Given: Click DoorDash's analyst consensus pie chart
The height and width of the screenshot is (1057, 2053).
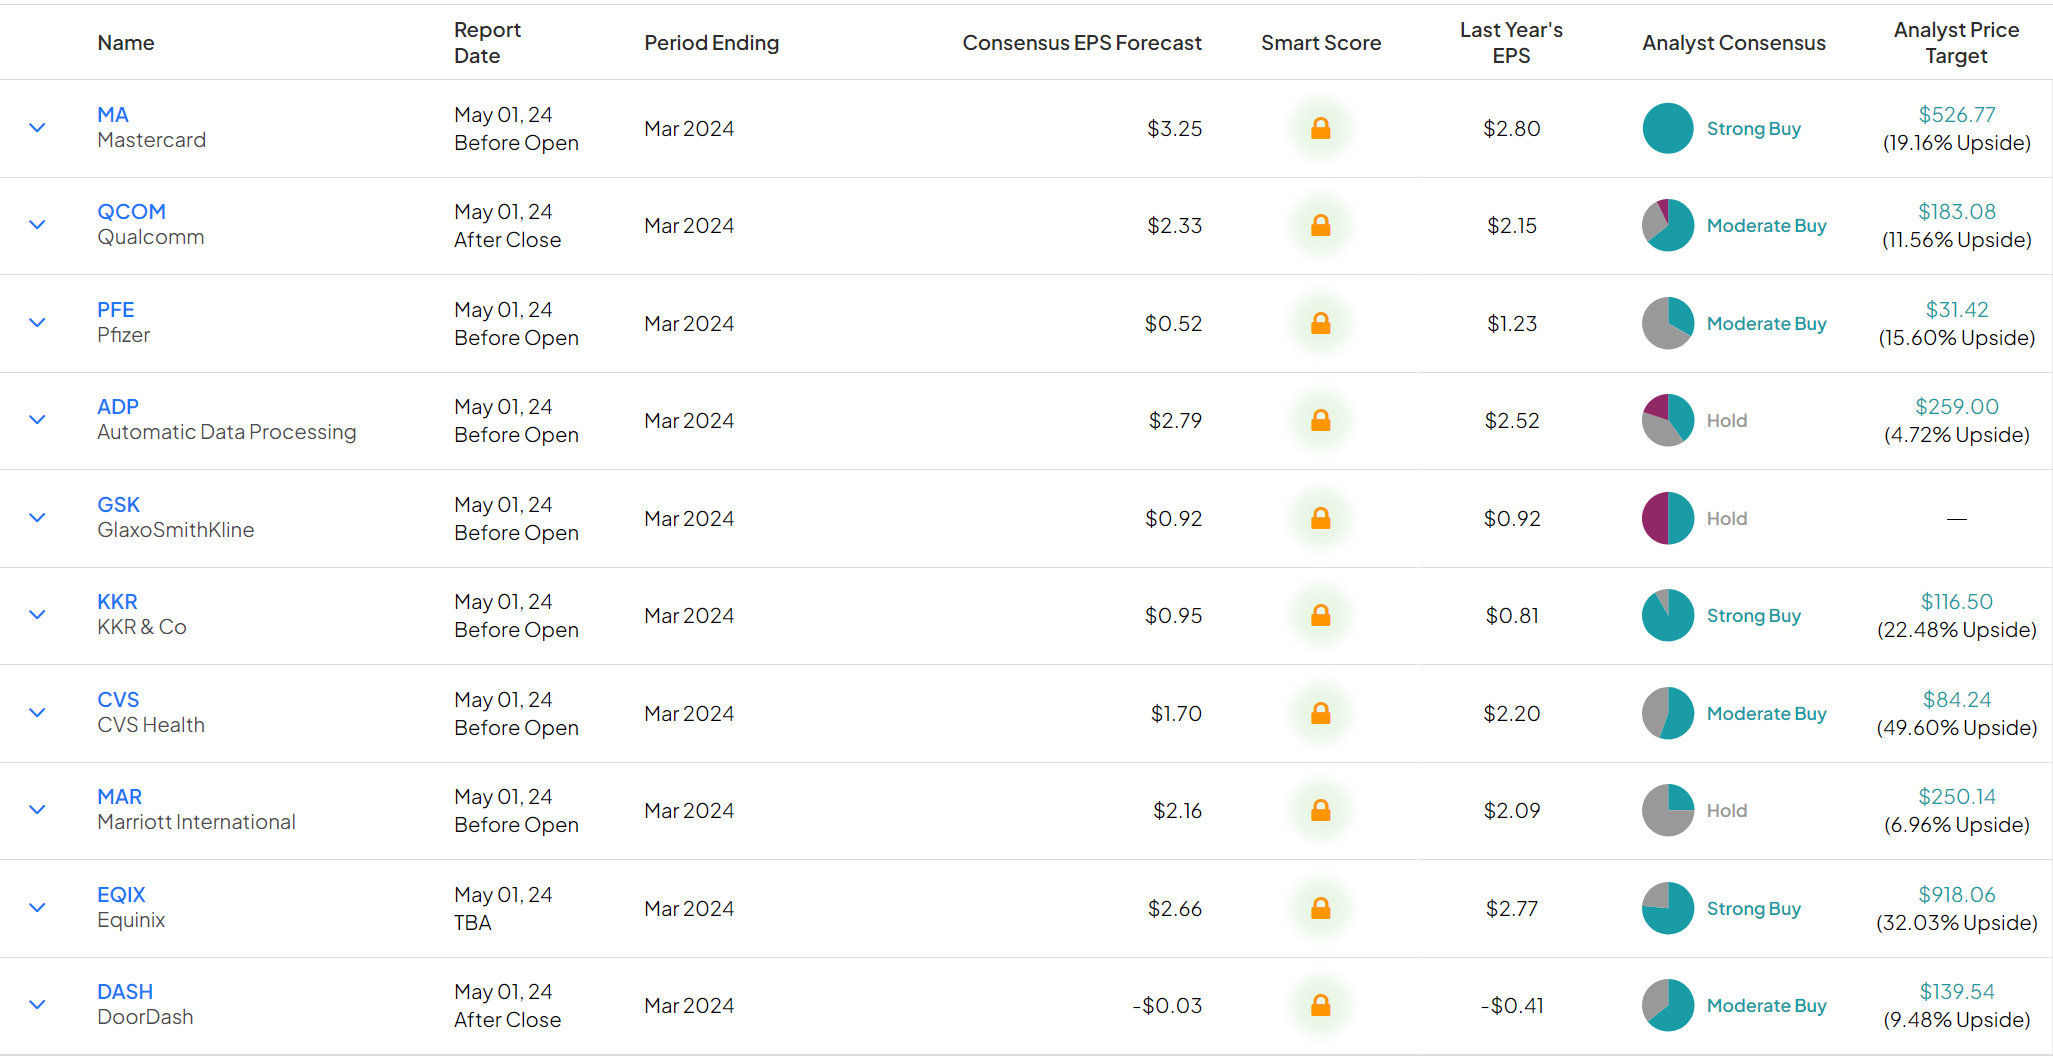Looking at the screenshot, I should (1667, 1005).
